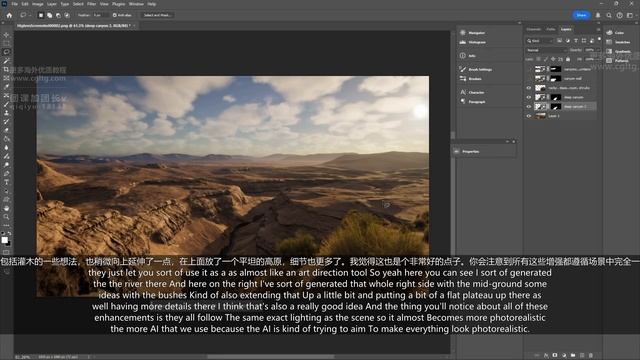Choose Intersect with selection mode icon
Viewport: 640px width, 360px height.
pos(67,15)
